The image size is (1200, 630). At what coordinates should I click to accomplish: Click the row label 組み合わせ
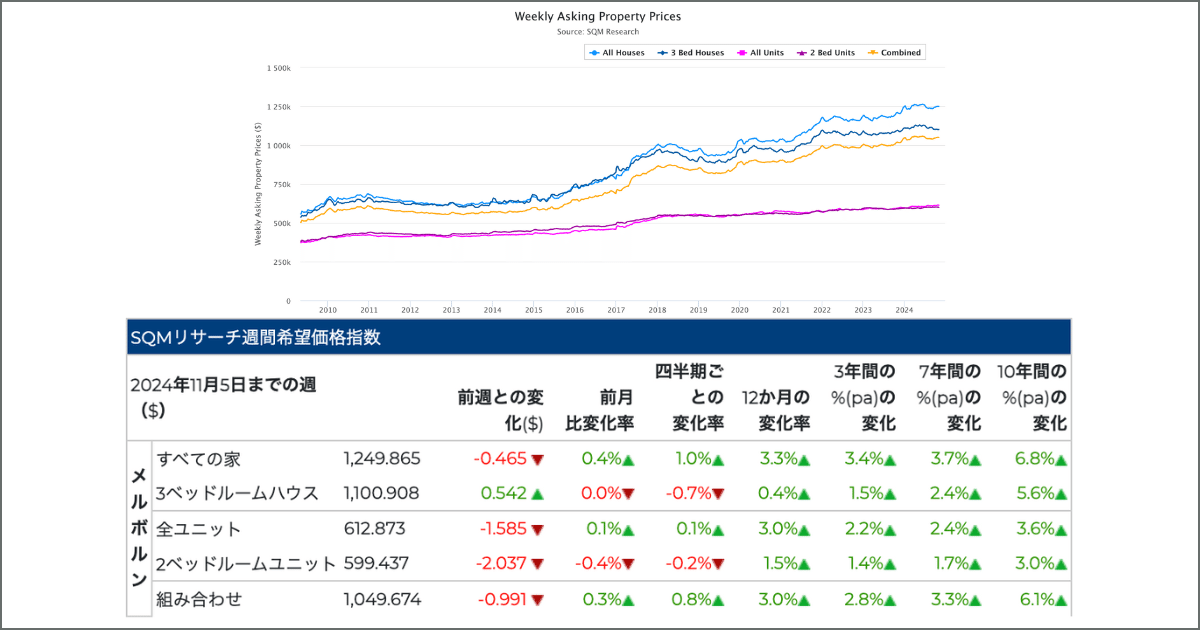coord(199,600)
